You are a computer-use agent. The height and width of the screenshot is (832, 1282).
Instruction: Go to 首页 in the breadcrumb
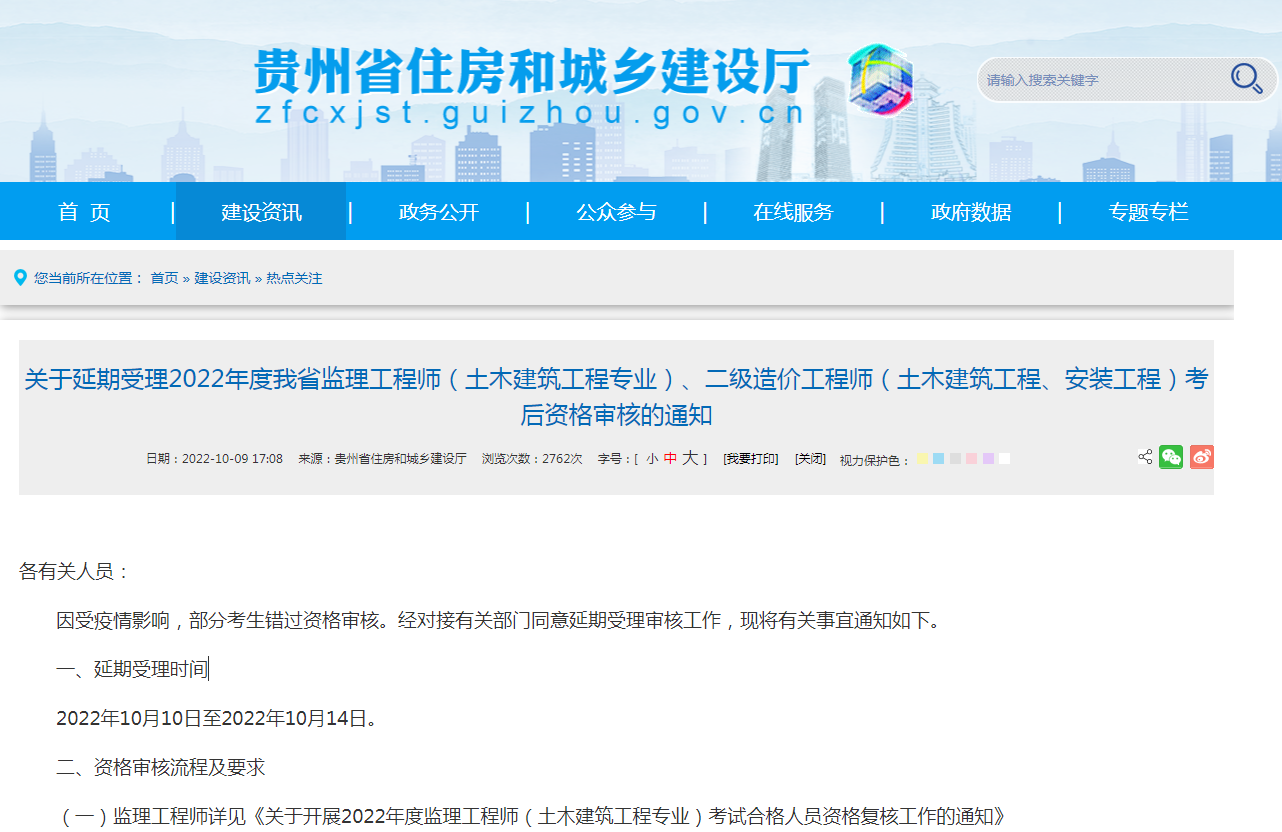click(164, 278)
